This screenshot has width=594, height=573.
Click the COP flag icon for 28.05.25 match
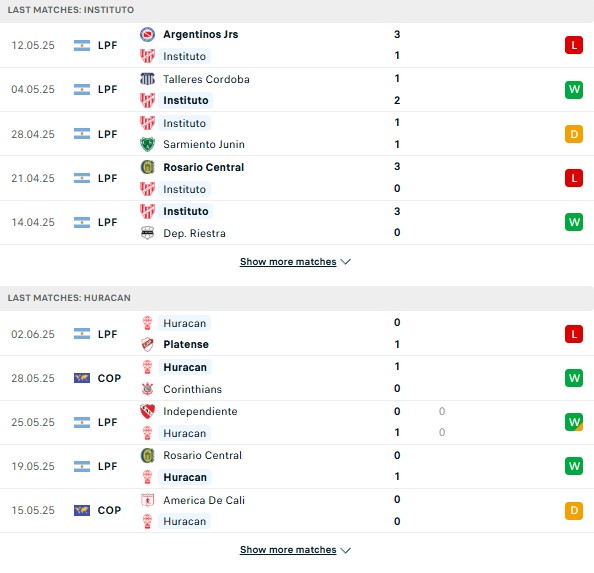[82, 378]
